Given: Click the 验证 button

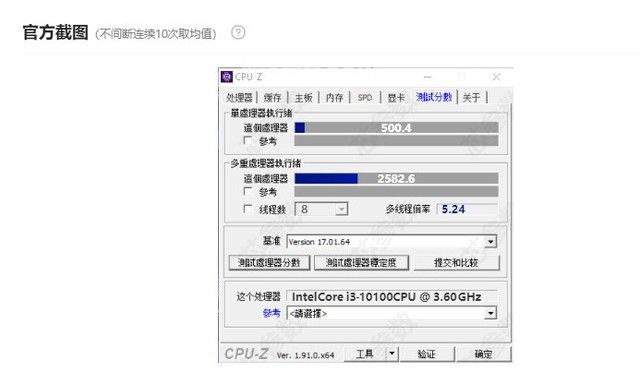Looking at the screenshot, I should coord(427,354).
